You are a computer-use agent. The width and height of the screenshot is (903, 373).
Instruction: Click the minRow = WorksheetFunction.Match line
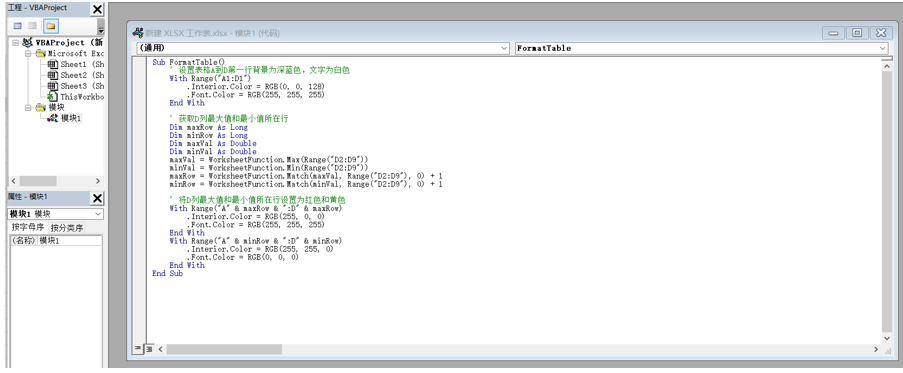click(x=306, y=184)
